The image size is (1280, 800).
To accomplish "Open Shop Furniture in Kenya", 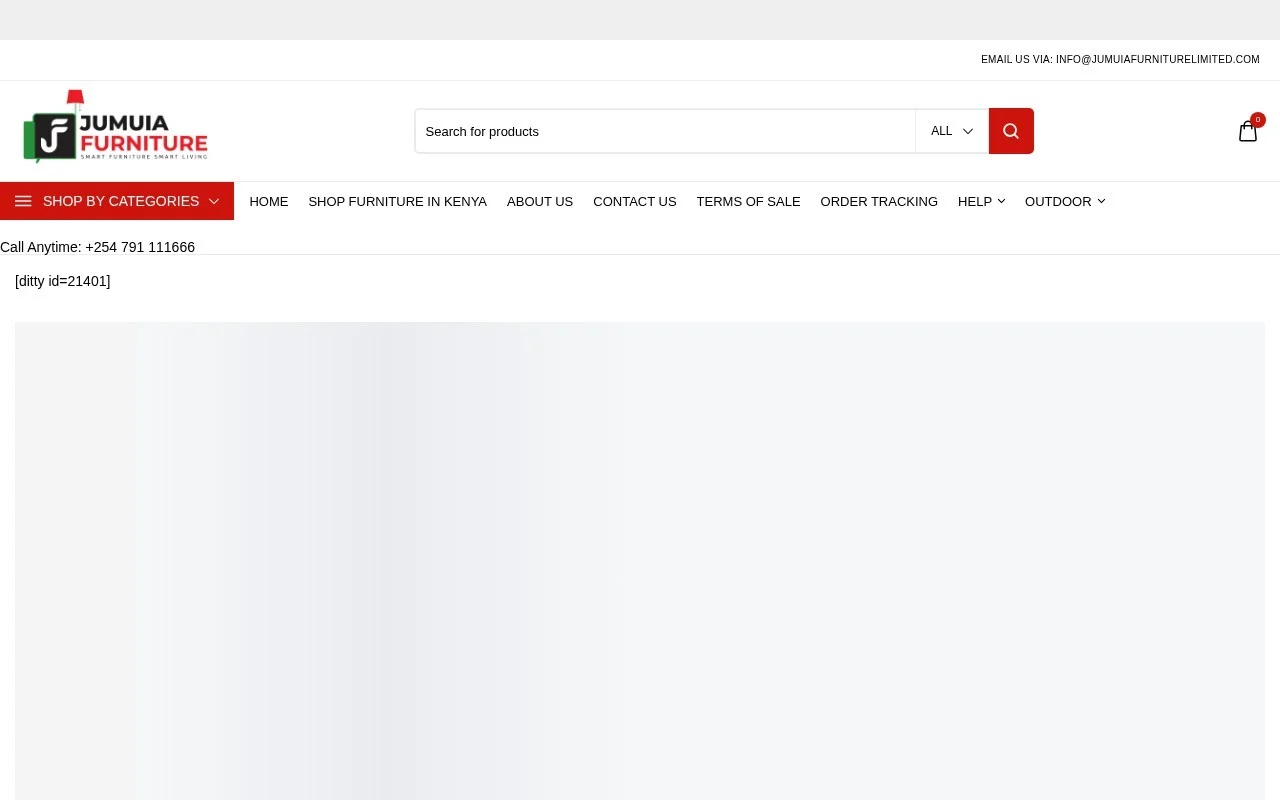I will pyautogui.click(x=397, y=201).
